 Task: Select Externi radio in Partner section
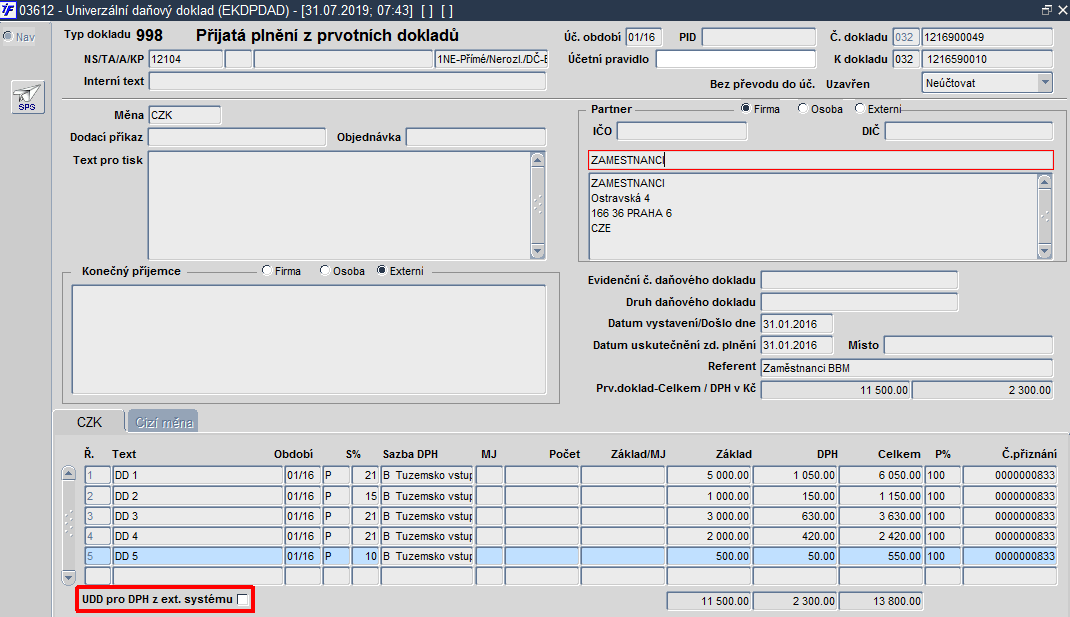(860, 109)
